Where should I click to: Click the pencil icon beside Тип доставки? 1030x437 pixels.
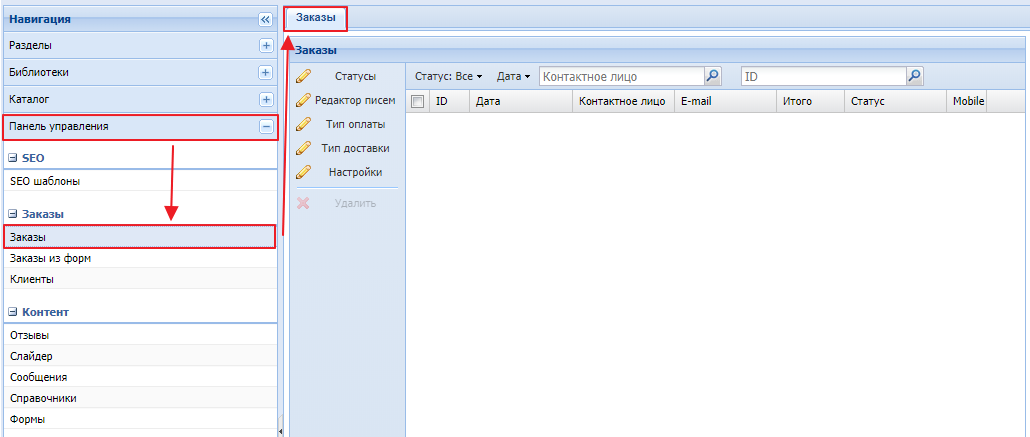click(x=304, y=148)
